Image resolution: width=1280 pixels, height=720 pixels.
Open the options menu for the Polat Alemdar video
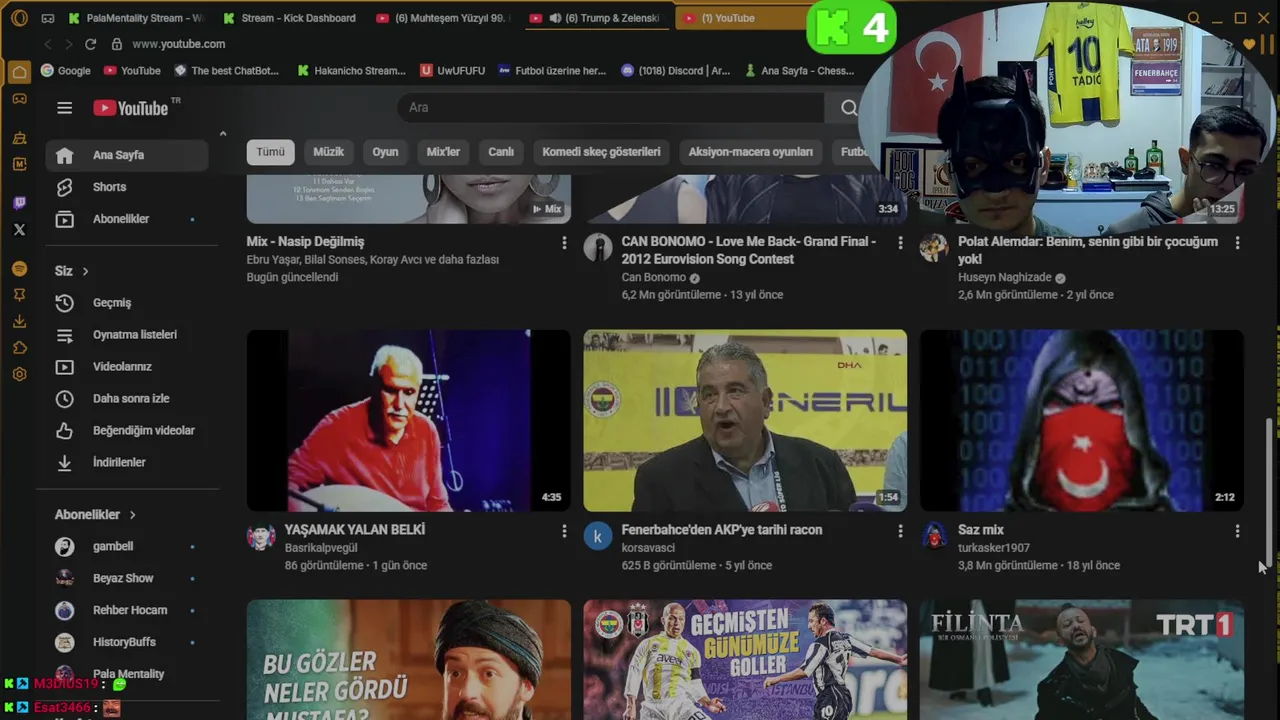1237,243
